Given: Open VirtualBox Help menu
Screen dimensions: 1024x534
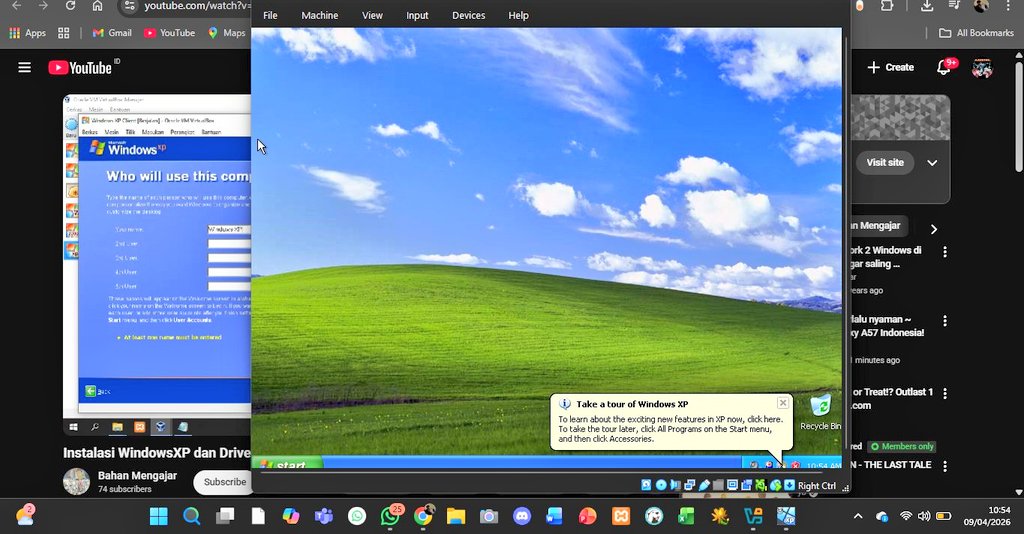Looking at the screenshot, I should pos(519,15).
